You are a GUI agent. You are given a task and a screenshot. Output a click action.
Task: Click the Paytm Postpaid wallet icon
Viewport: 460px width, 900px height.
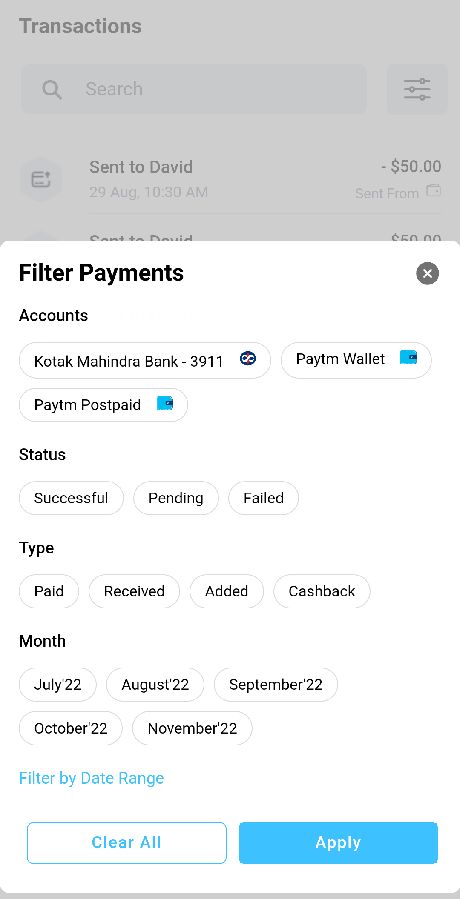point(165,403)
